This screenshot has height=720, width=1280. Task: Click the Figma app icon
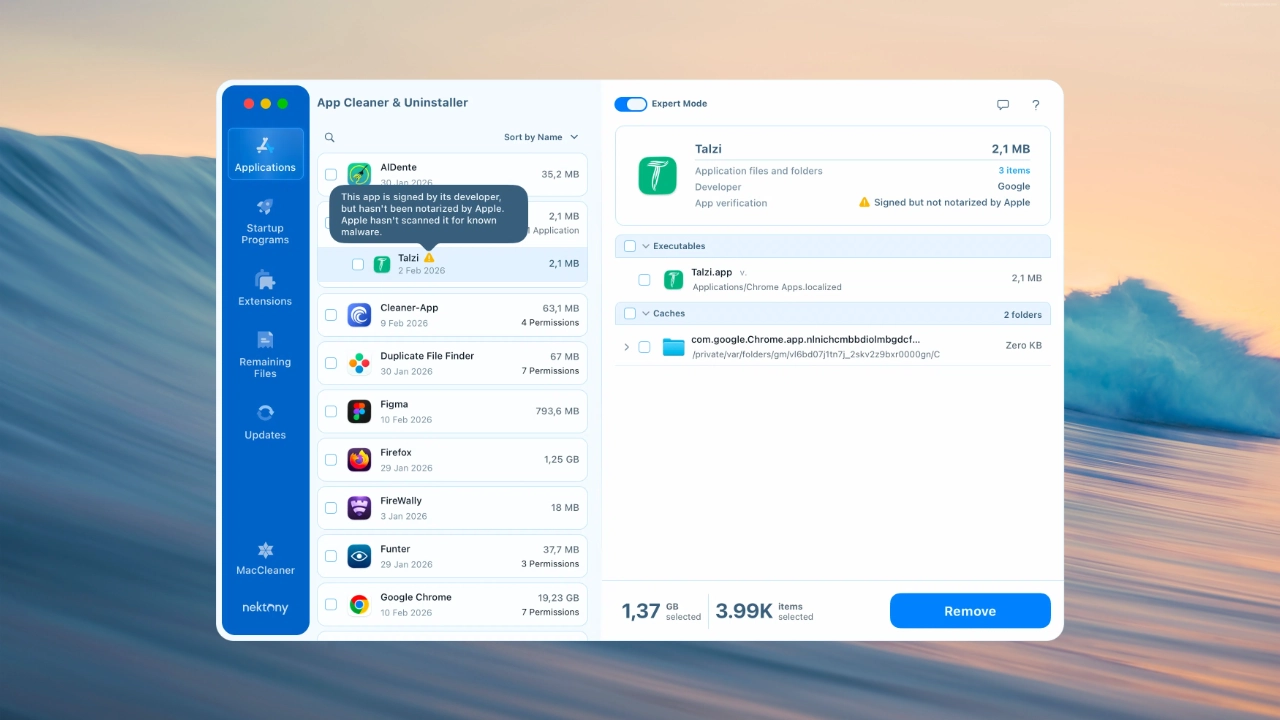click(359, 411)
